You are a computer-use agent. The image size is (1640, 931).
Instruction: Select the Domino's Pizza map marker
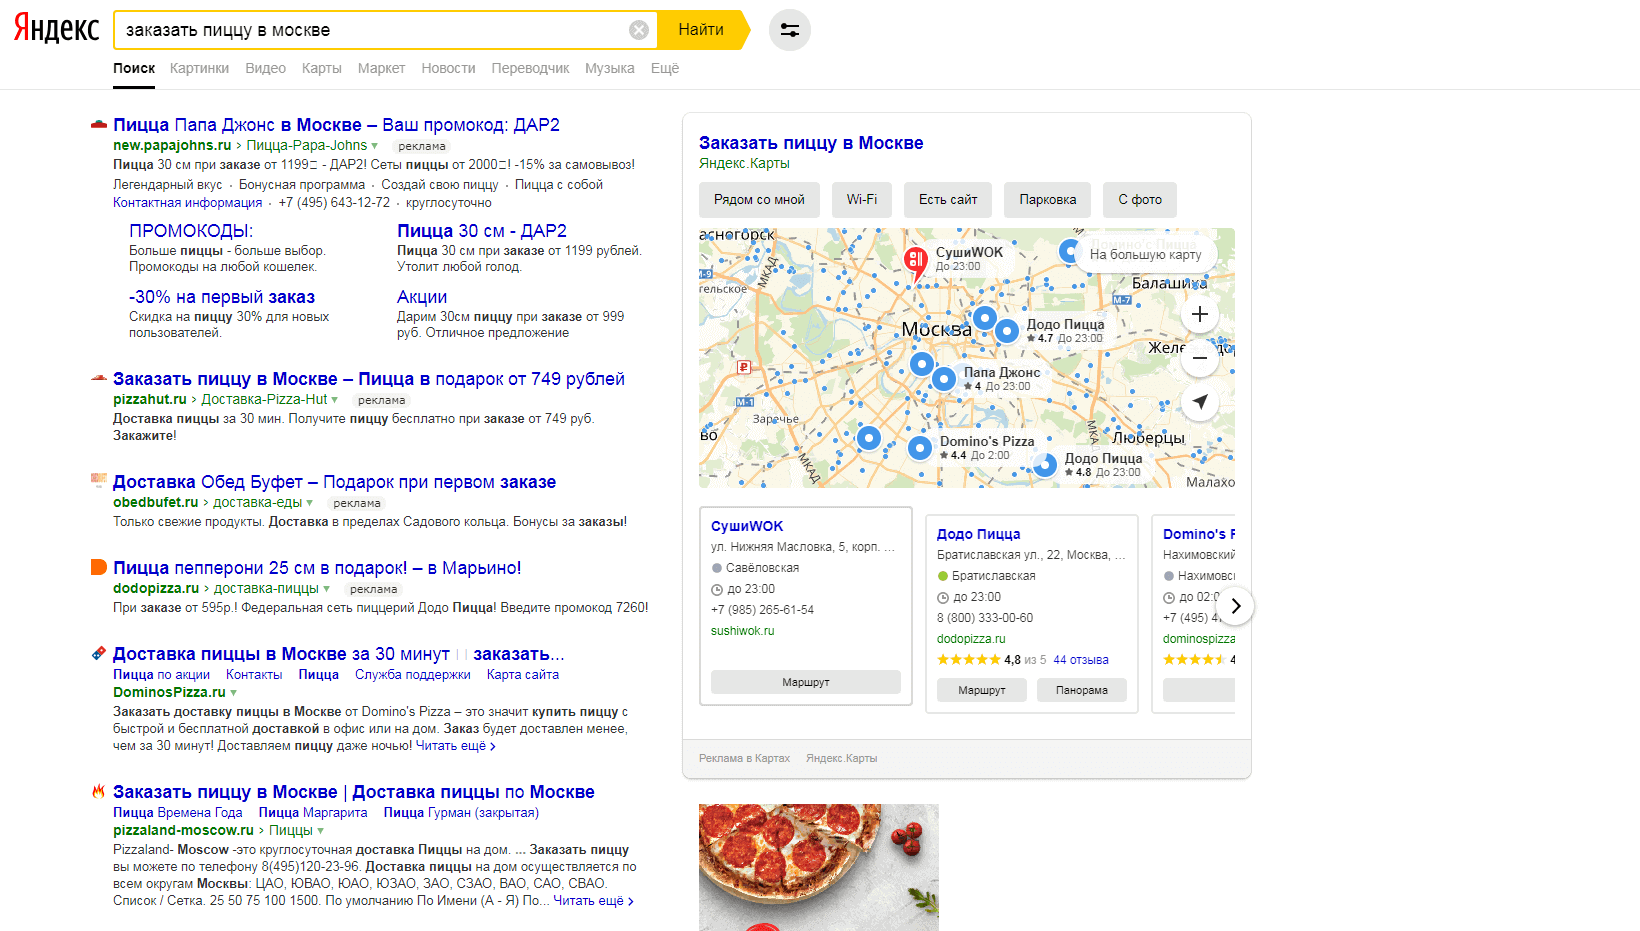920,448
